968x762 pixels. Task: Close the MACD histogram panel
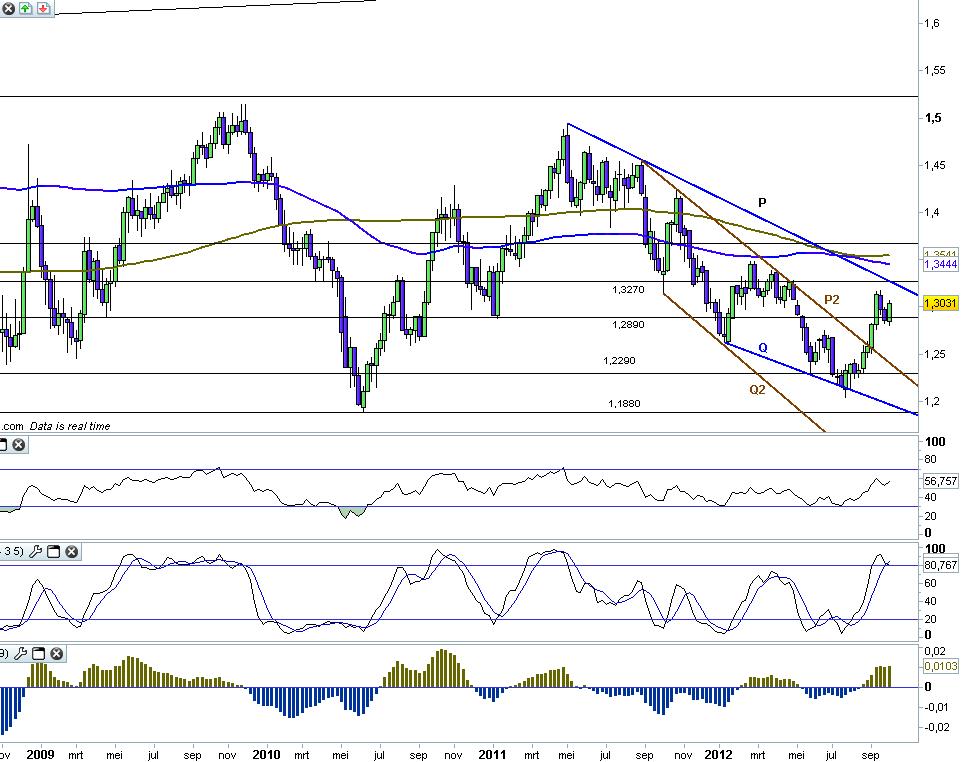[56, 653]
